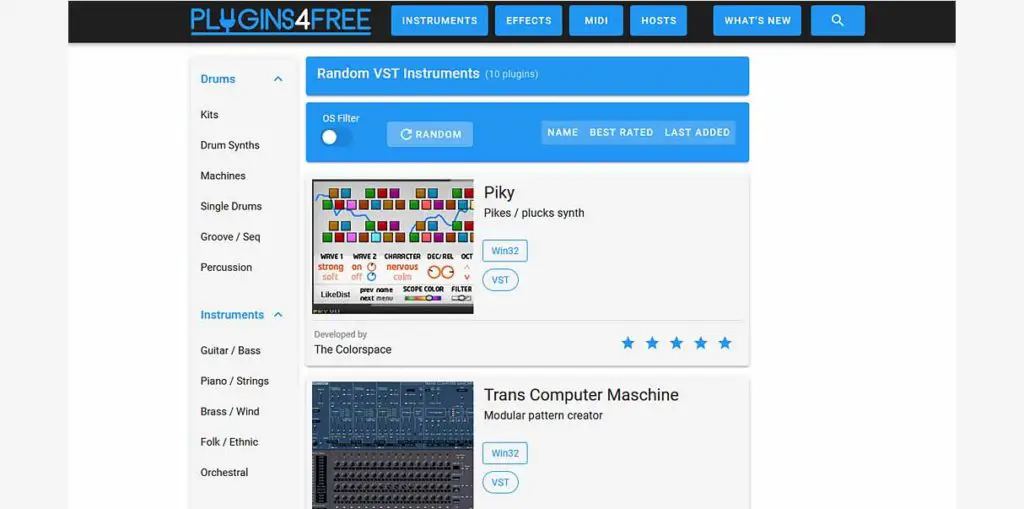Click the Trans Computer Maschine title
The width and height of the screenshot is (1024, 509).
click(x=581, y=395)
